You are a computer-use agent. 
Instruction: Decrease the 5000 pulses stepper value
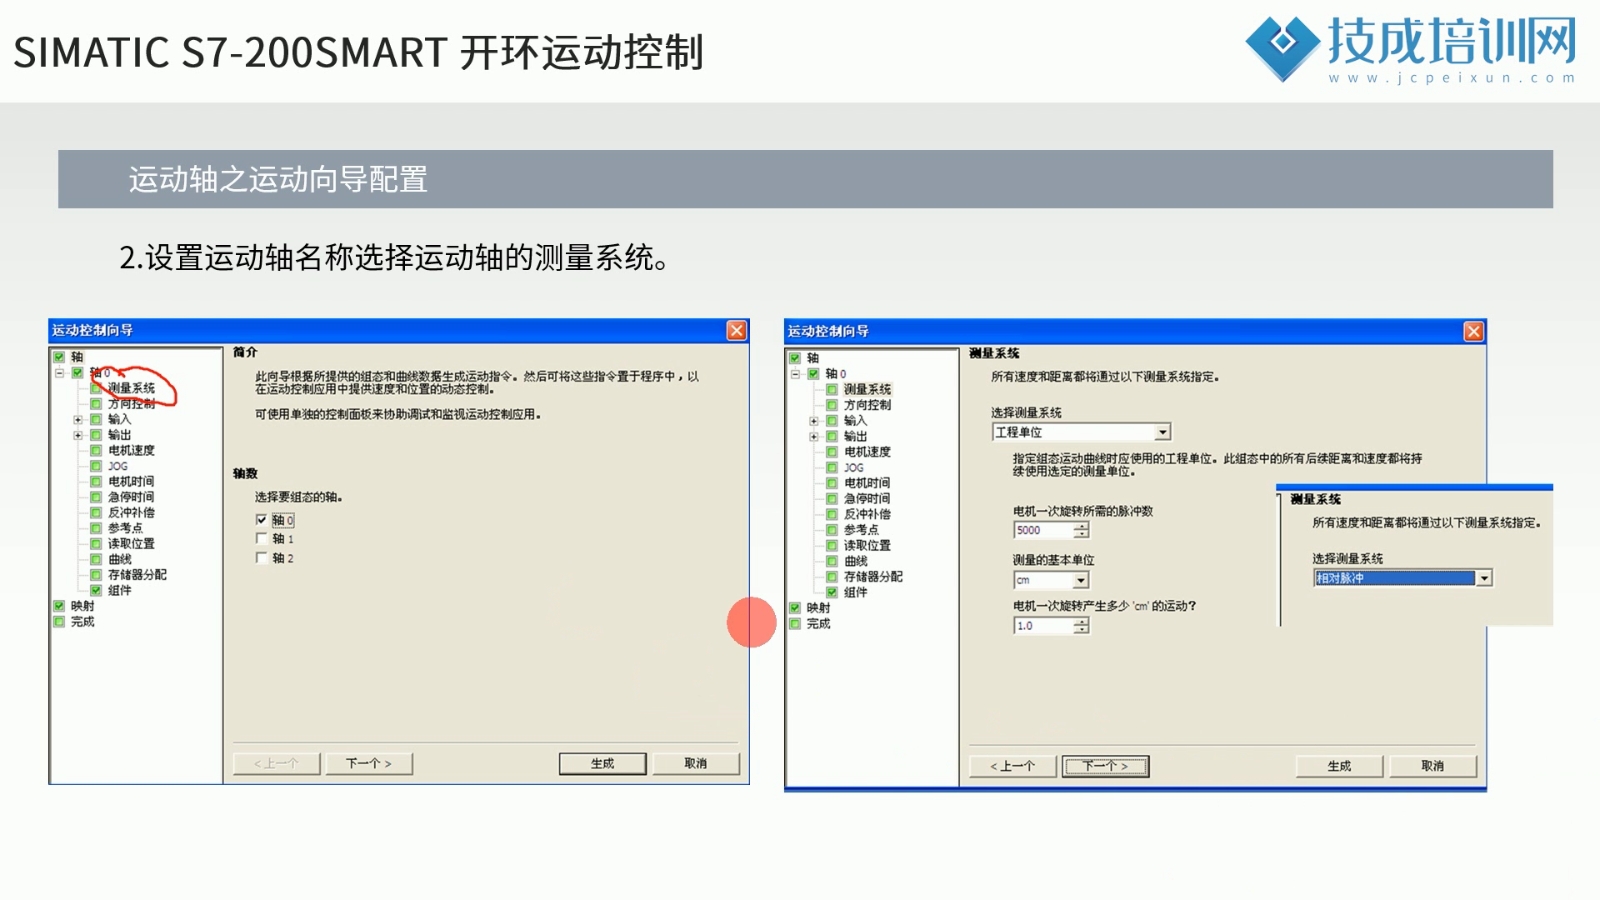pyautogui.click(x=1081, y=534)
